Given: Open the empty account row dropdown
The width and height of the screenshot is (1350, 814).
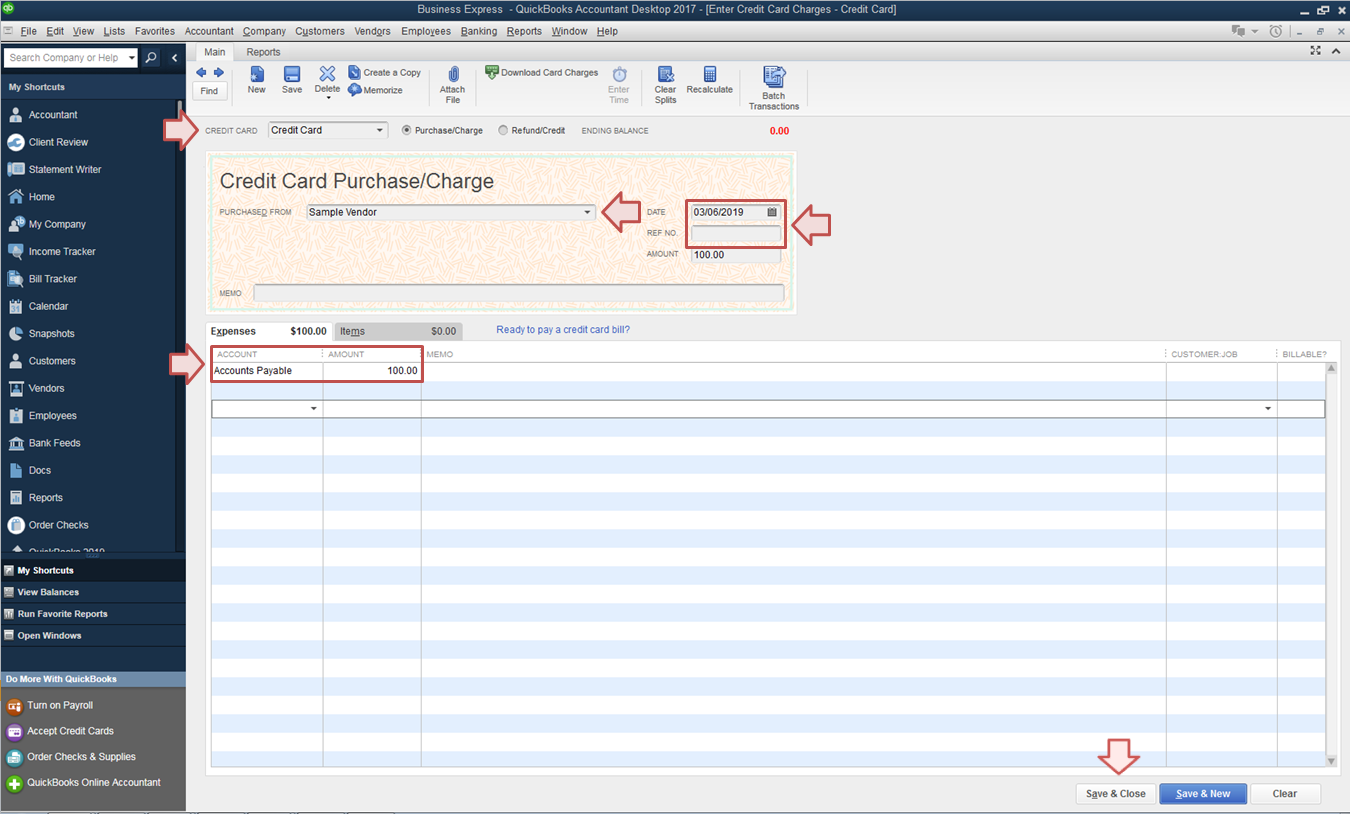Looking at the screenshot, I should point(314,409).
